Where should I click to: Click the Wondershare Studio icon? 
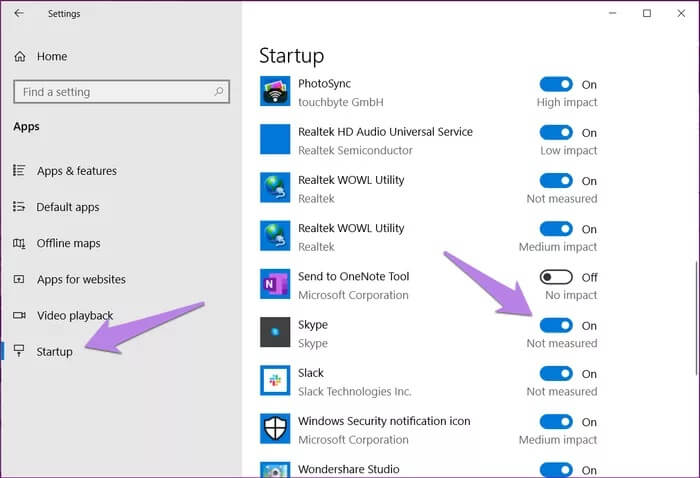tap(275, 470)
